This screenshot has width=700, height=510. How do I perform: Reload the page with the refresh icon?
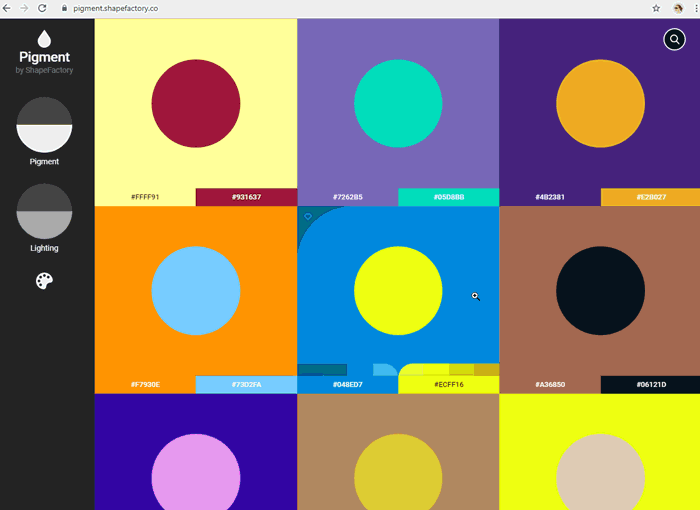coord(42,8)
